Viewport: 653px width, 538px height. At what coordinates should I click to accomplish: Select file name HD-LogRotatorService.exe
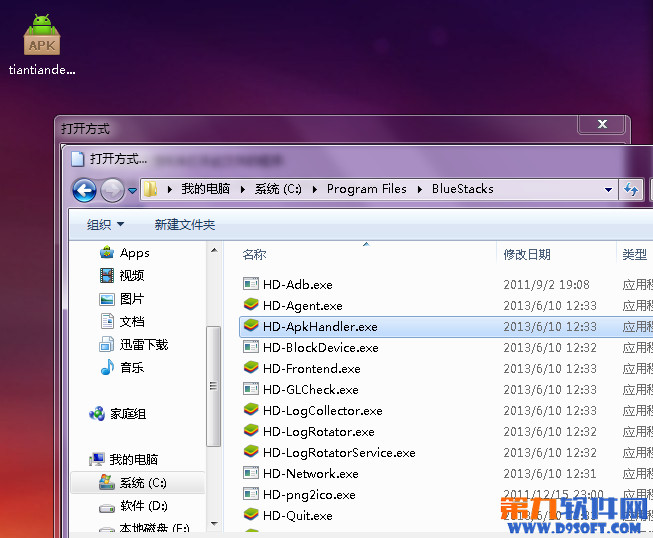[339, 453]
